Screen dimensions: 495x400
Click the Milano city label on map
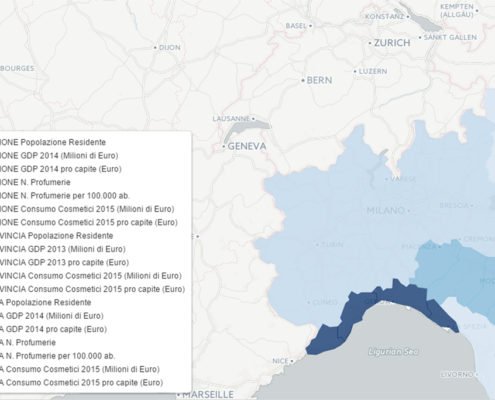point(385,210)
